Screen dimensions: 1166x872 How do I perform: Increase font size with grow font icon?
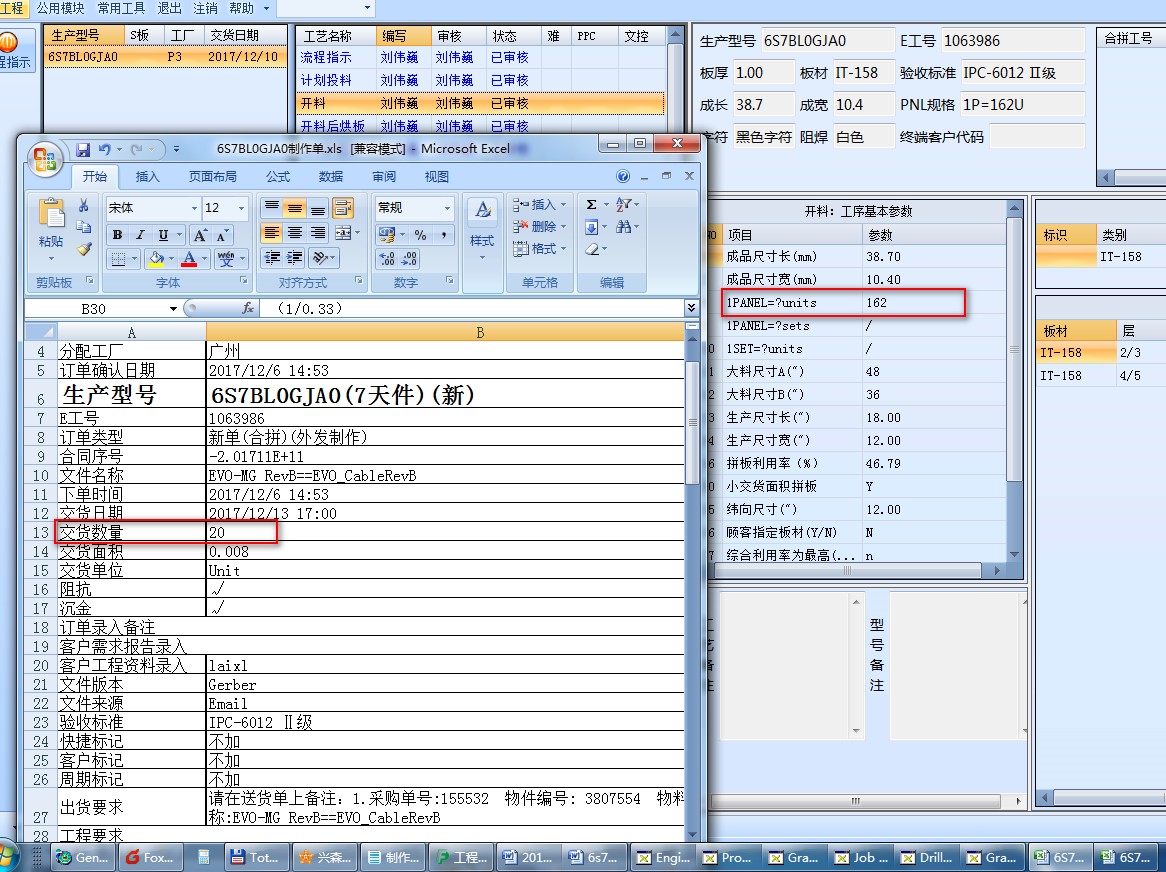(199, 235)
